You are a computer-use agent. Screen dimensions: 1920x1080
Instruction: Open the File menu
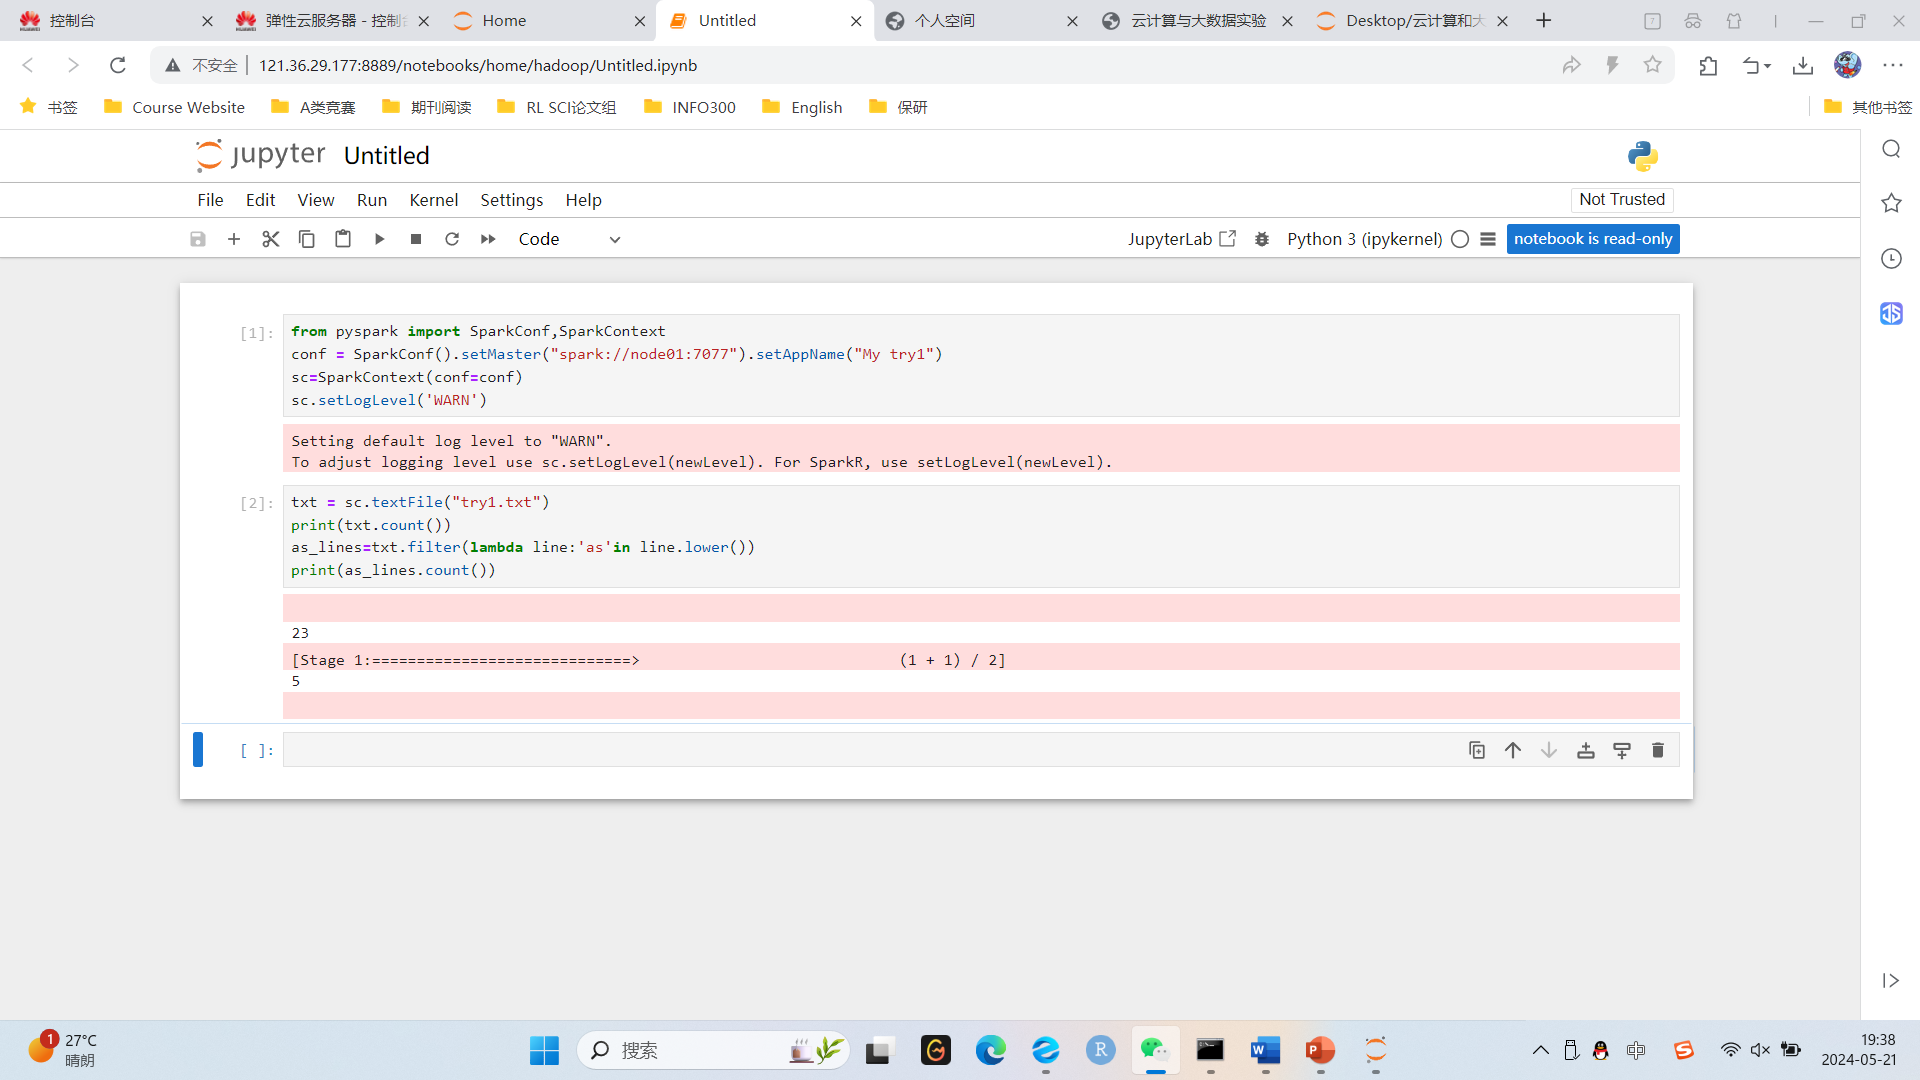pyautogui.click(x=210, y=200)
